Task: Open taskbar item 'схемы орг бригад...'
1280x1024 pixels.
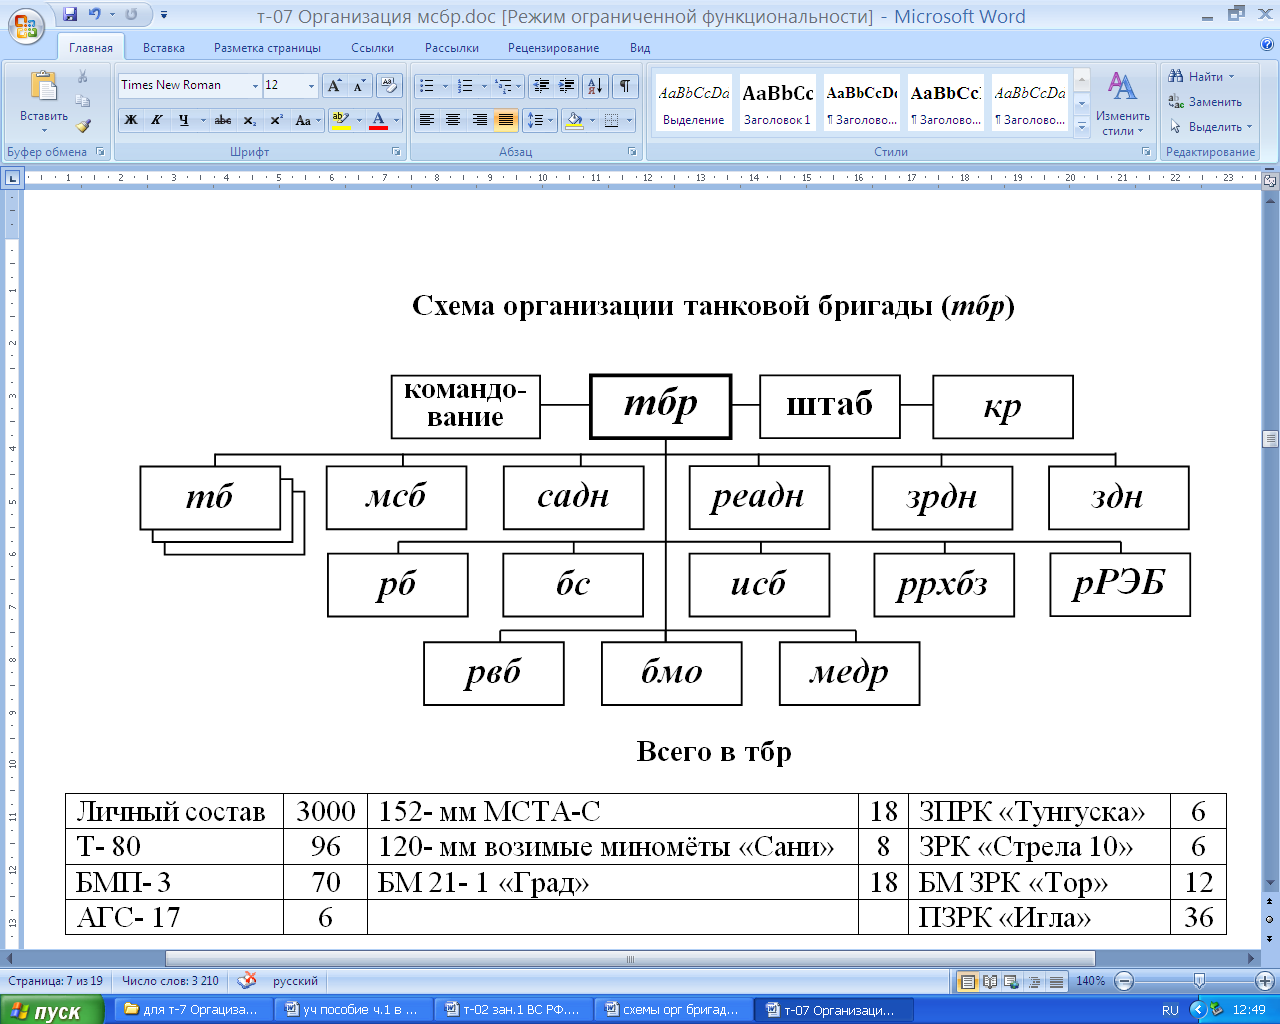Action: point(672,1010)
